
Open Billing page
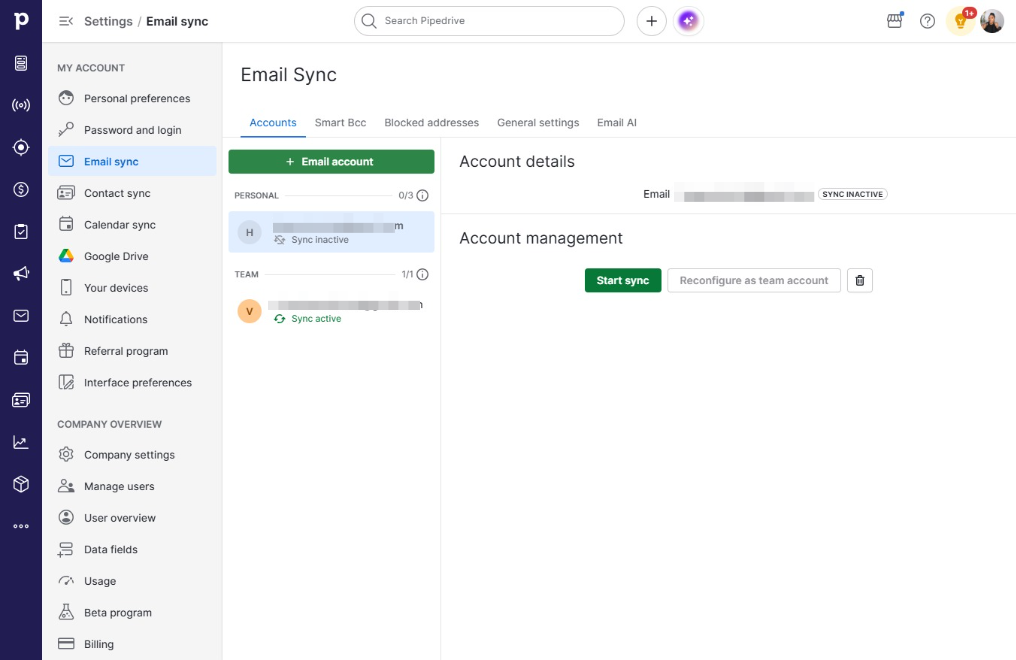point(132,644)
